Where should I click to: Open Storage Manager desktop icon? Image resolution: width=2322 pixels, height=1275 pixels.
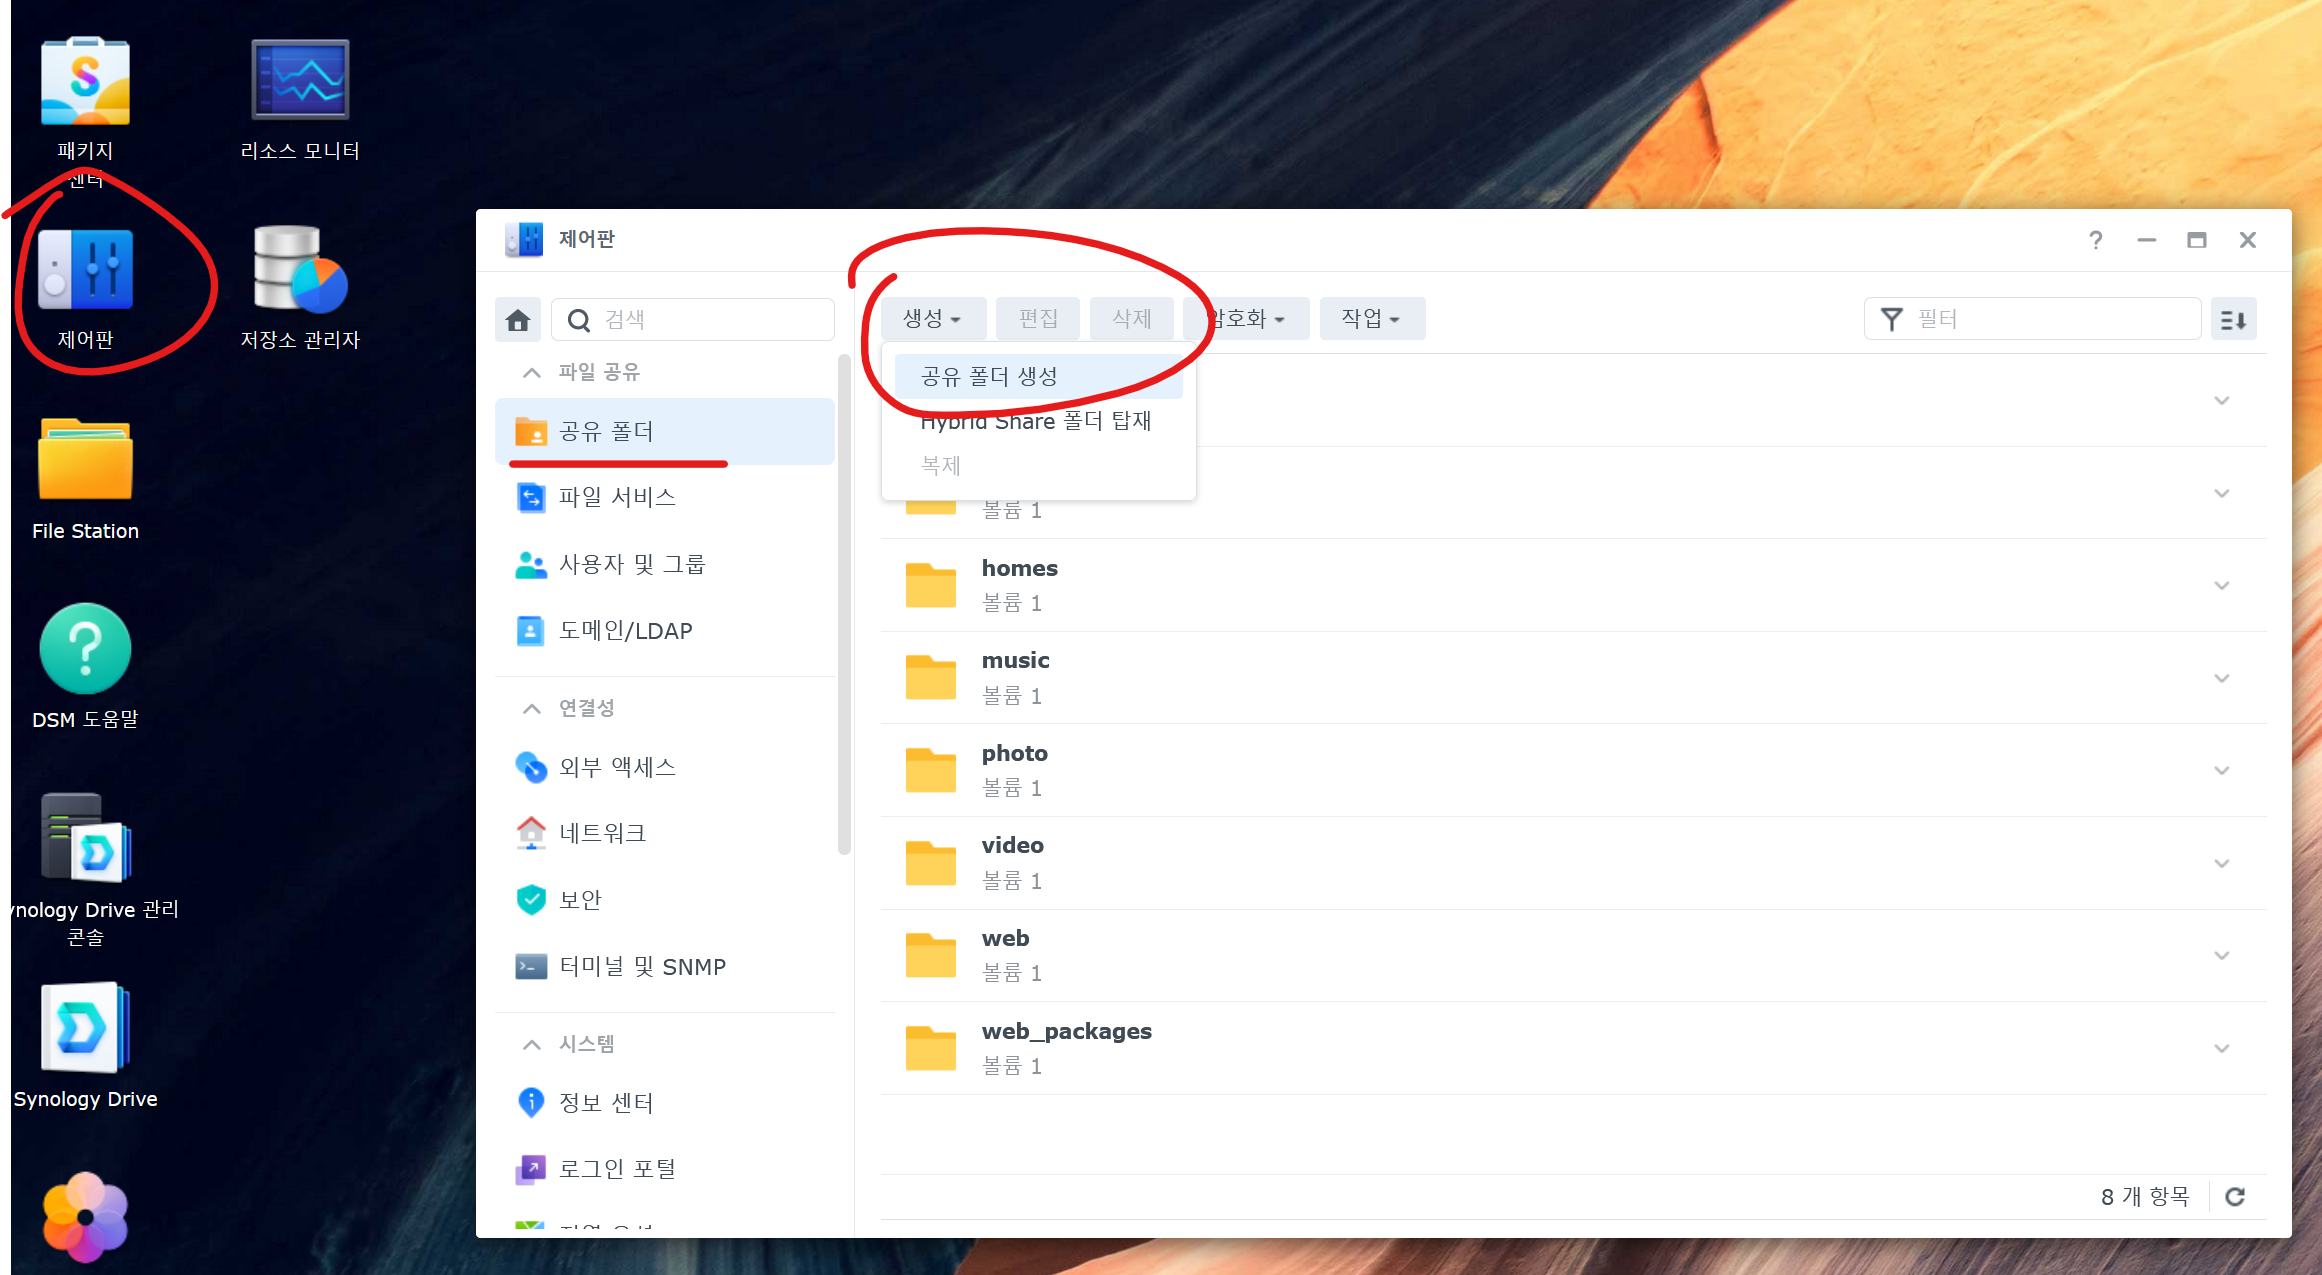(x=299, y=270)
